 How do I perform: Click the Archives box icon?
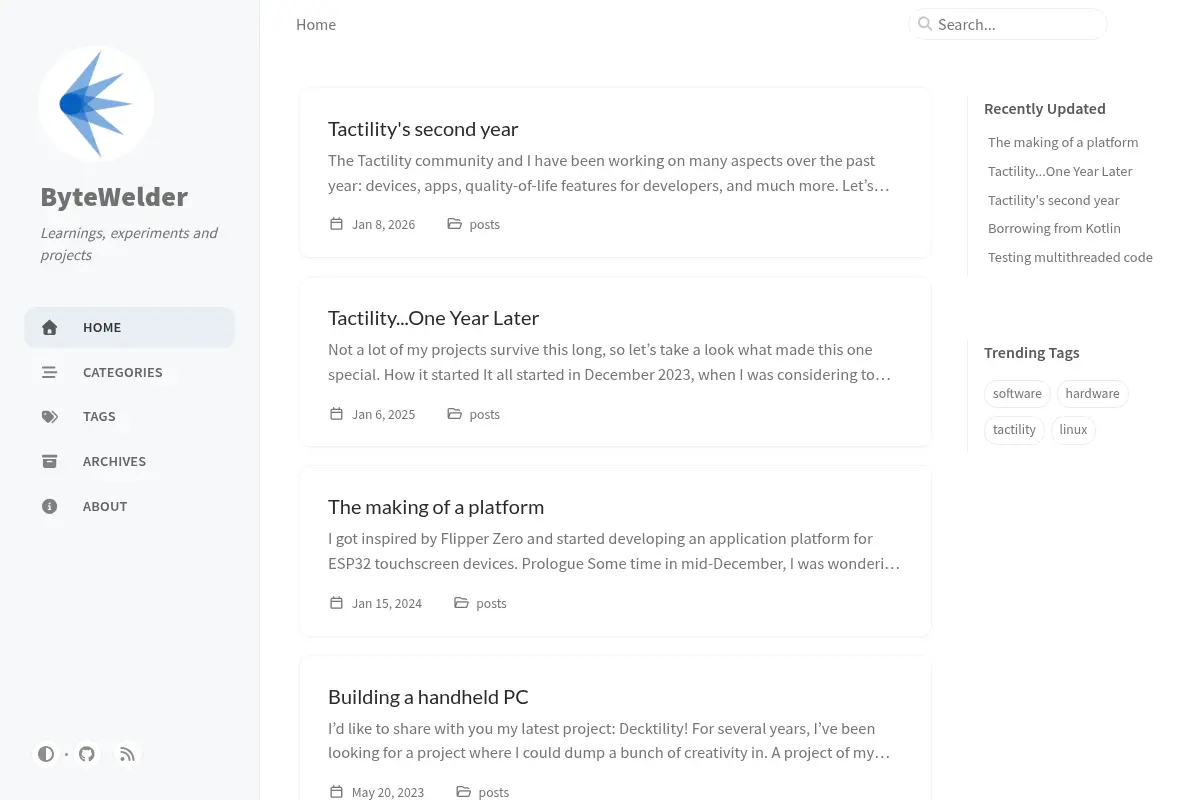[49, 461]
